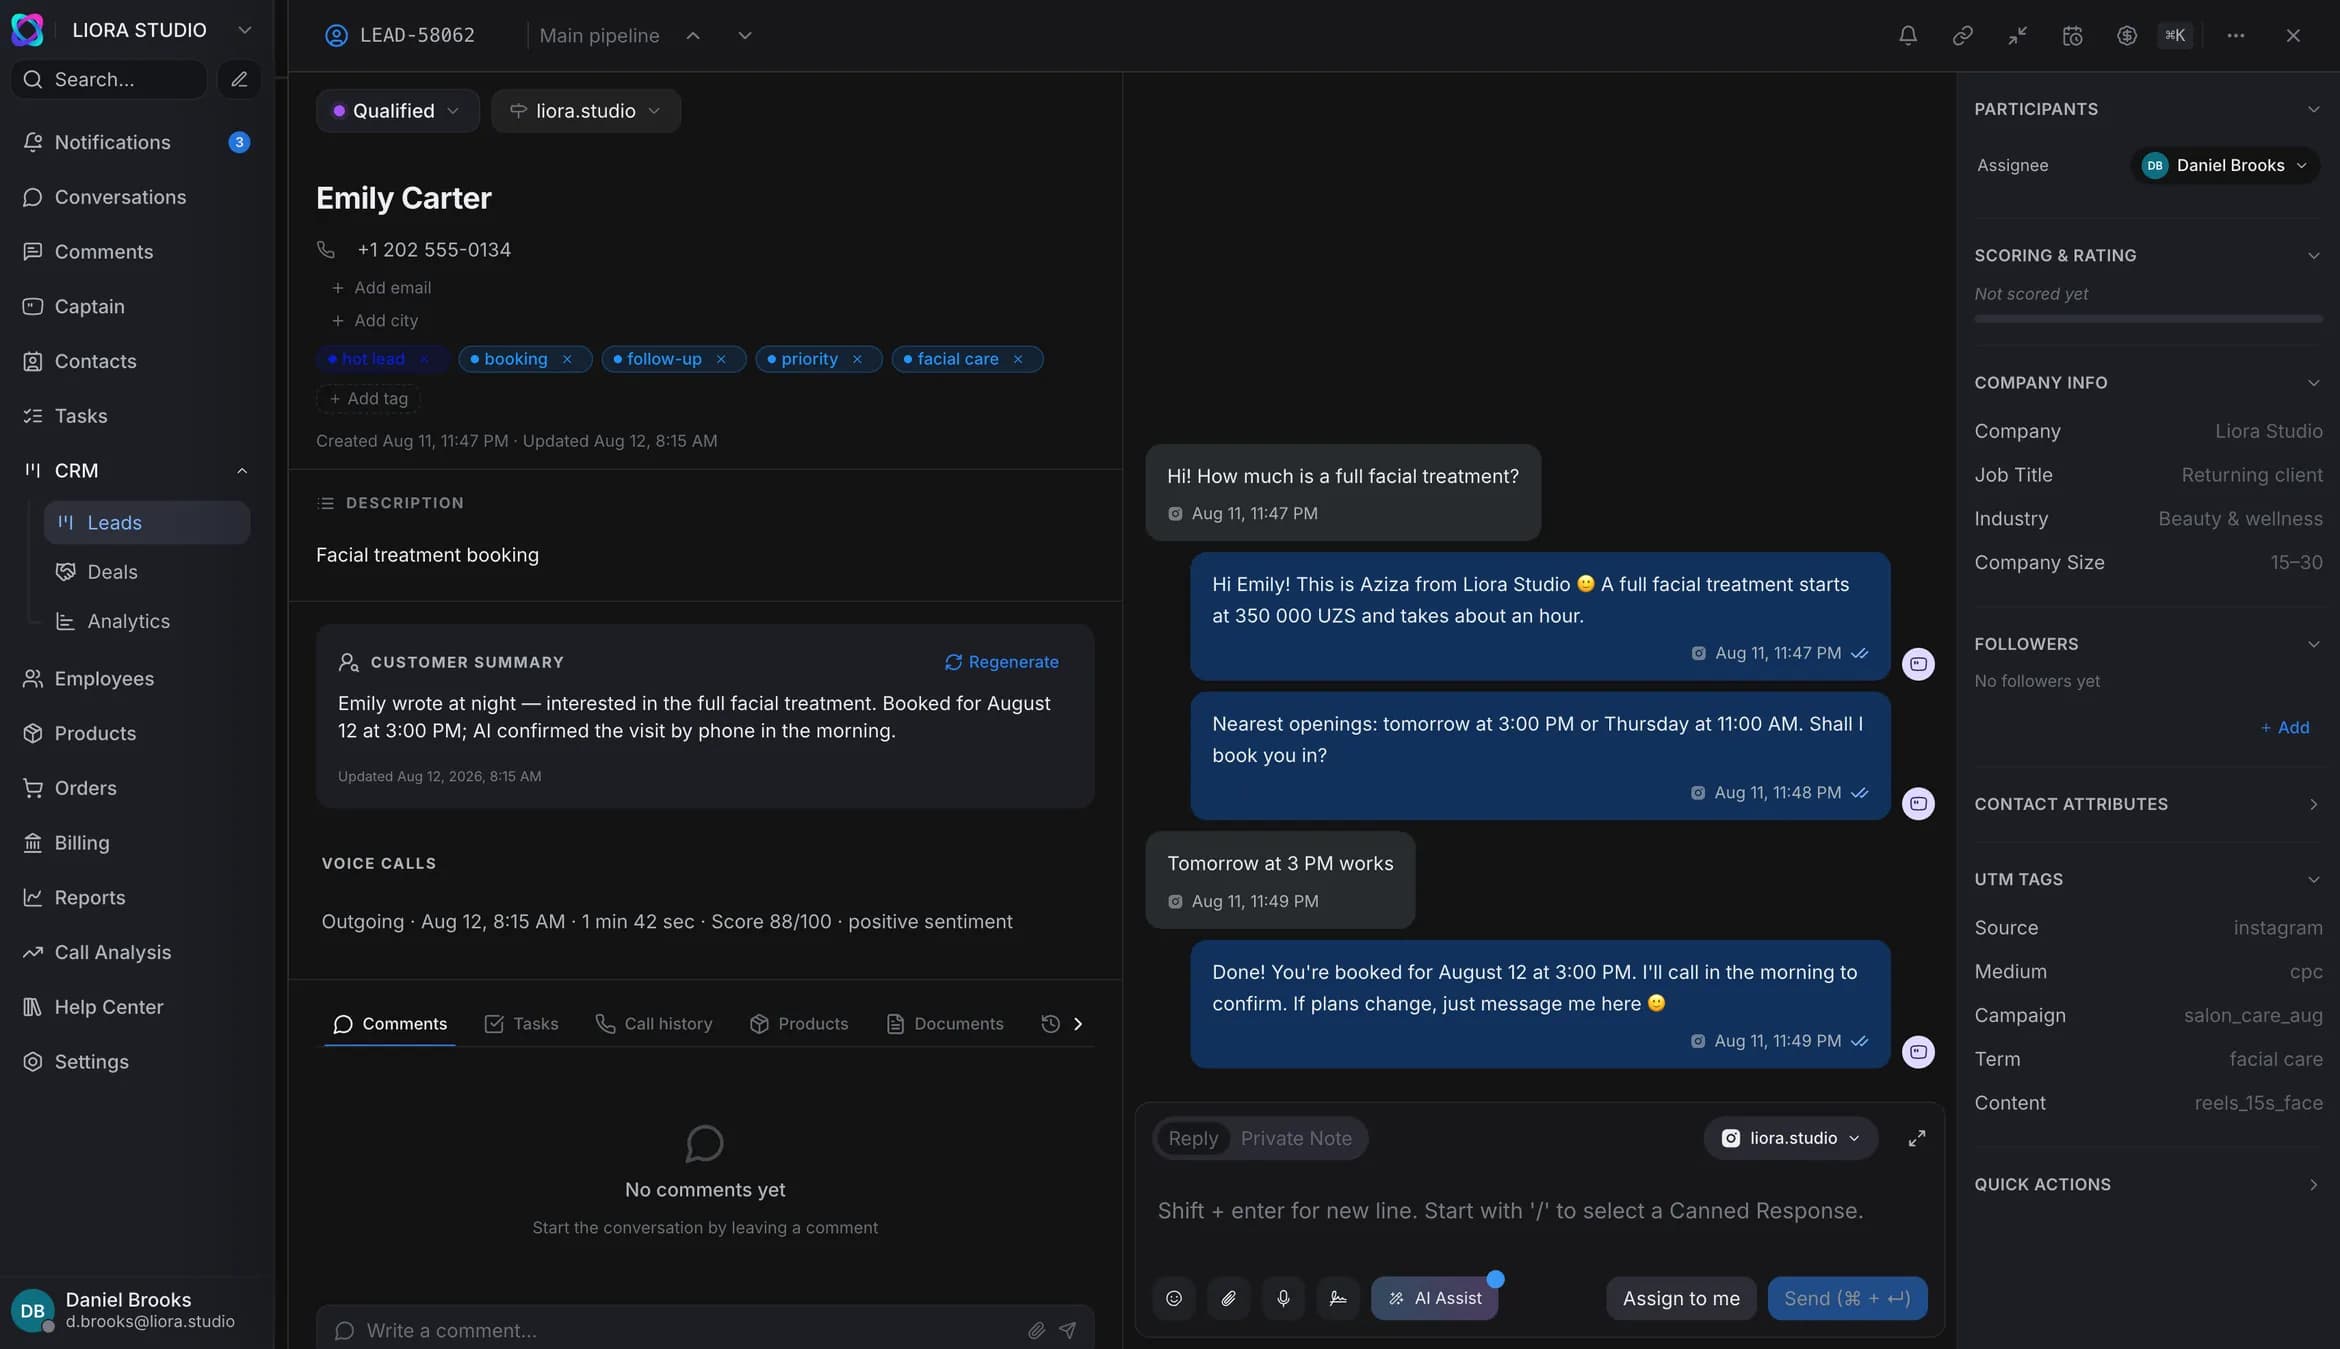Remove the facial care tag

click(x=1018, y=359)
